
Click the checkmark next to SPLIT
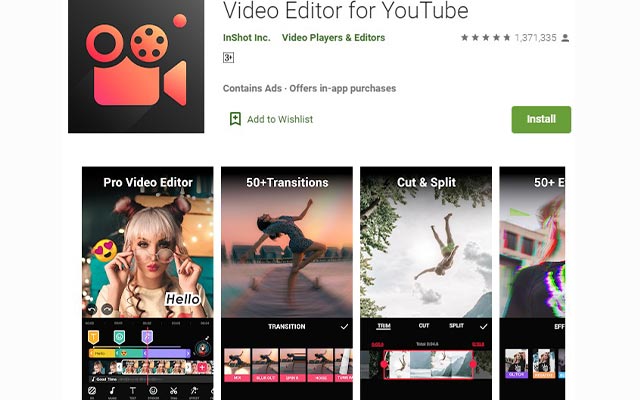(x=484, y=327)
